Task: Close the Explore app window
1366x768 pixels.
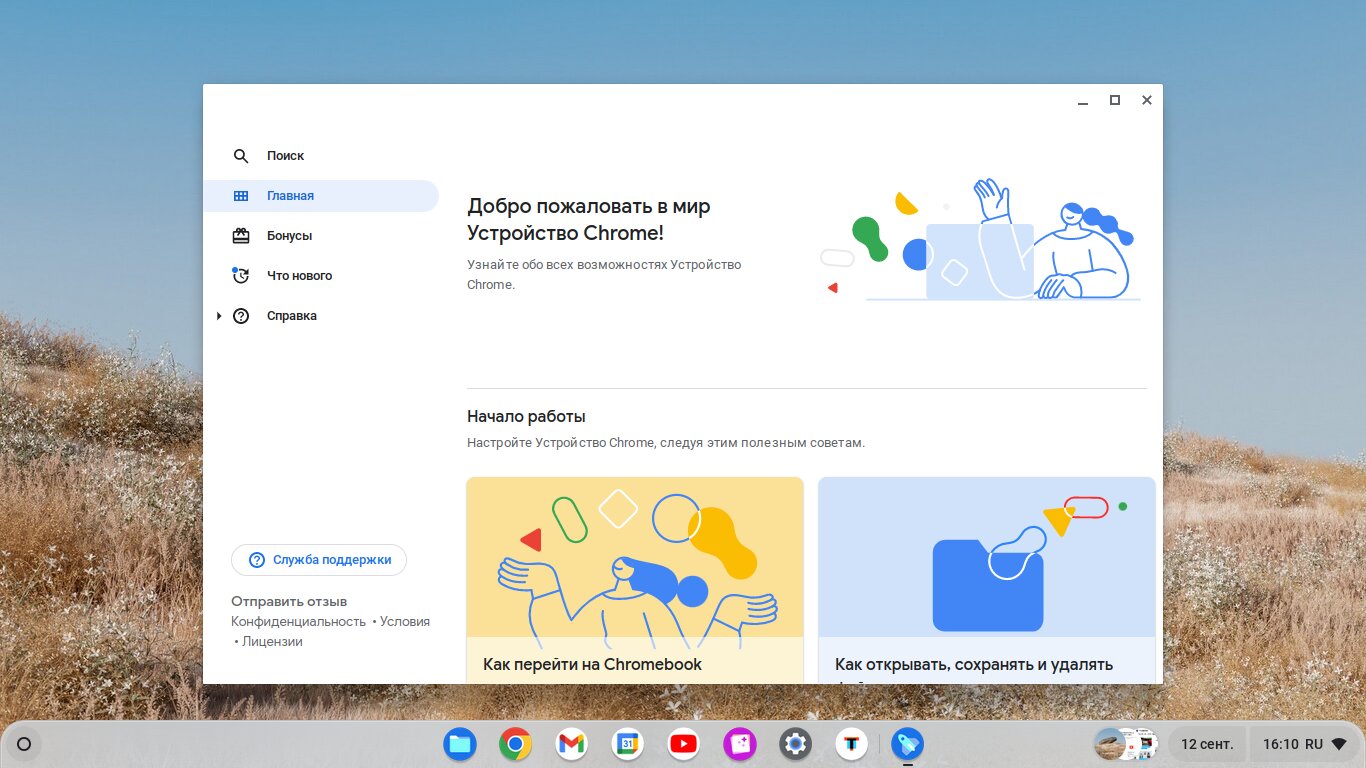Action: 1147,100
